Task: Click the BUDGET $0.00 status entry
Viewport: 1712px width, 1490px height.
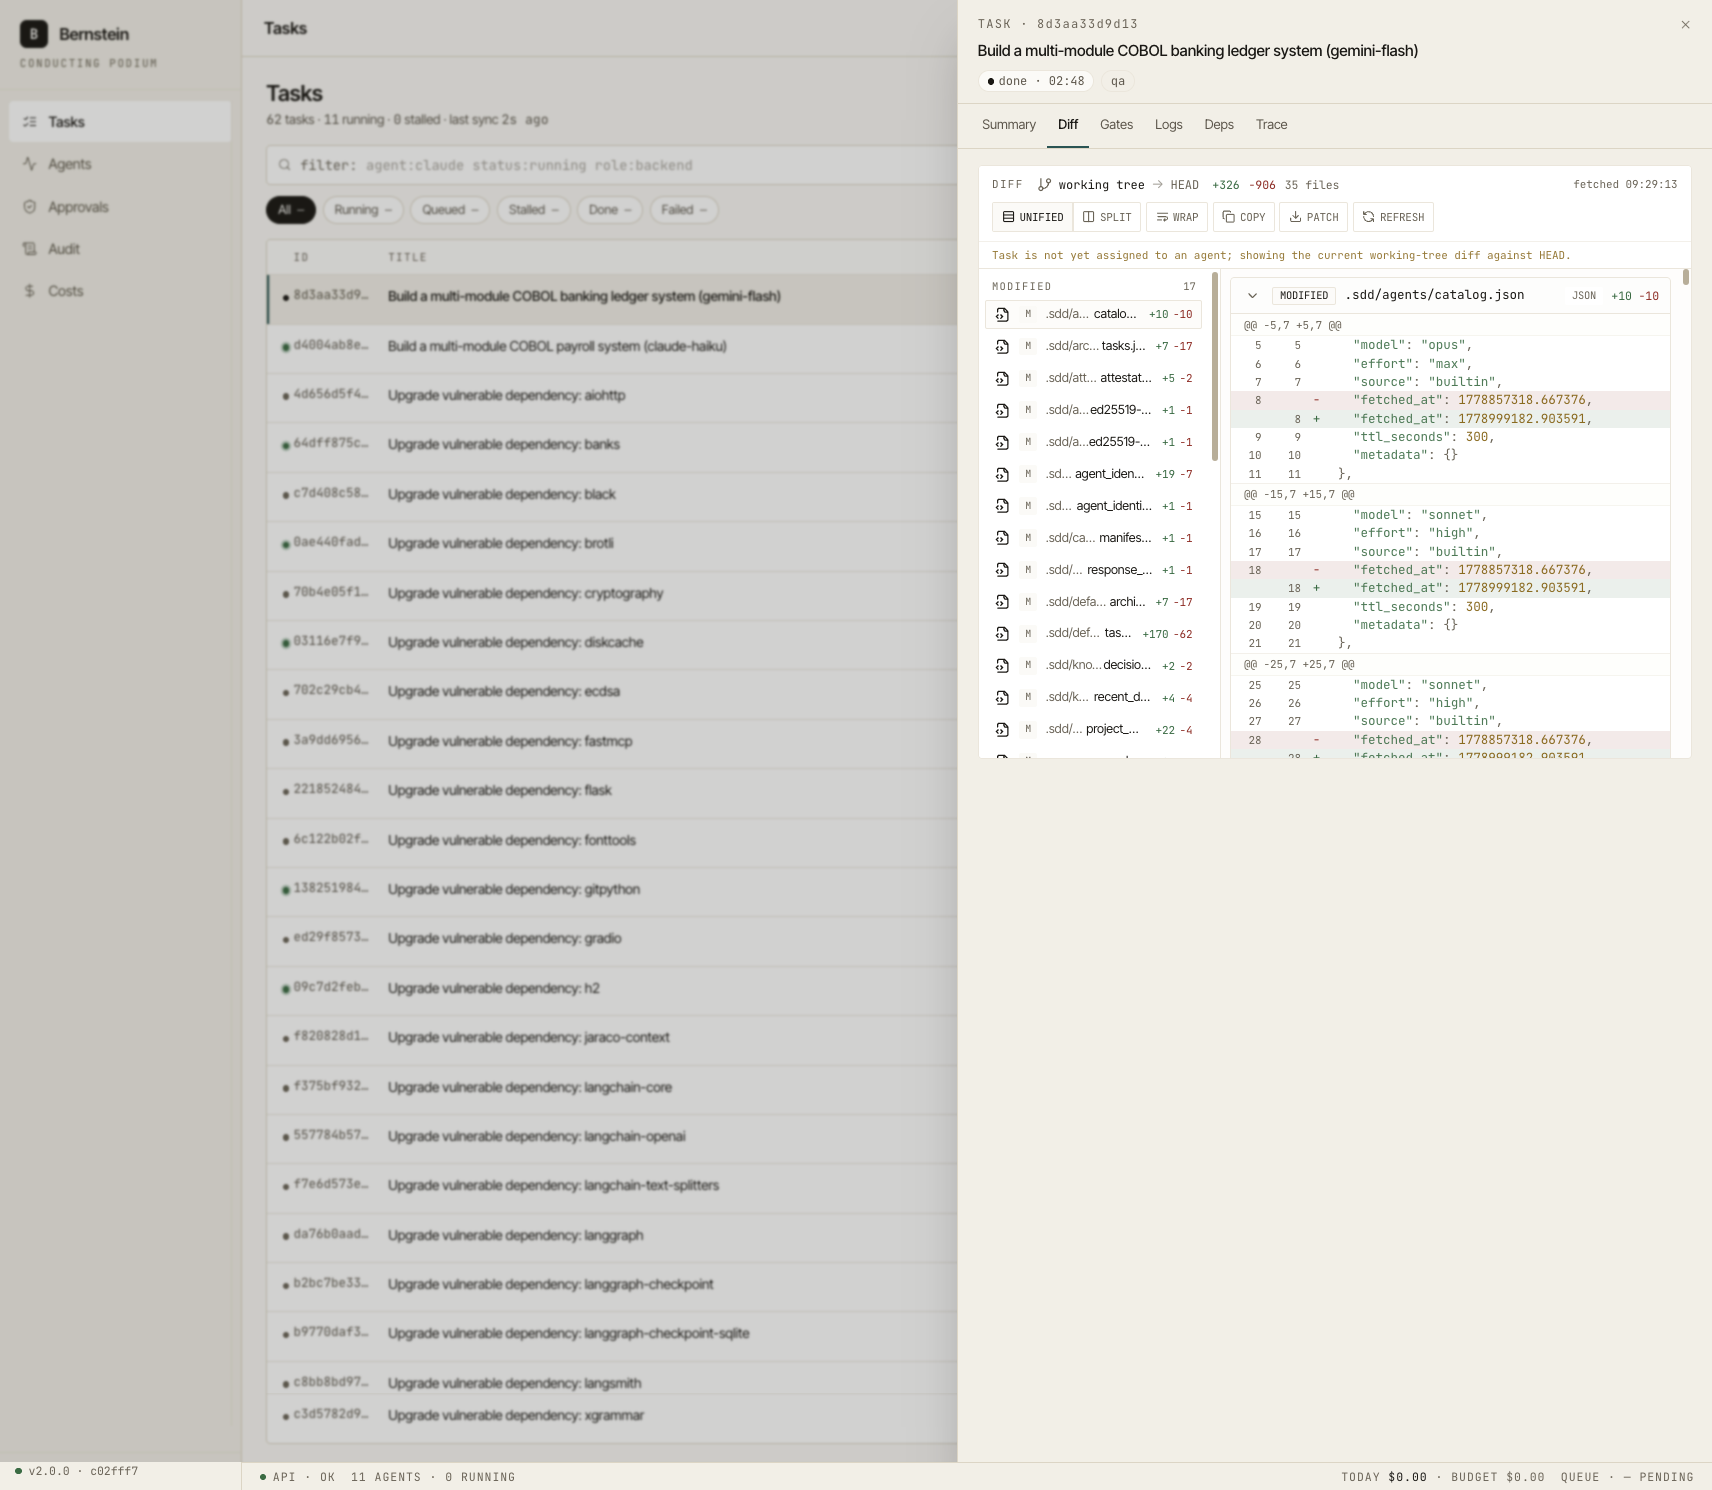Action: pos(1498,1477)
